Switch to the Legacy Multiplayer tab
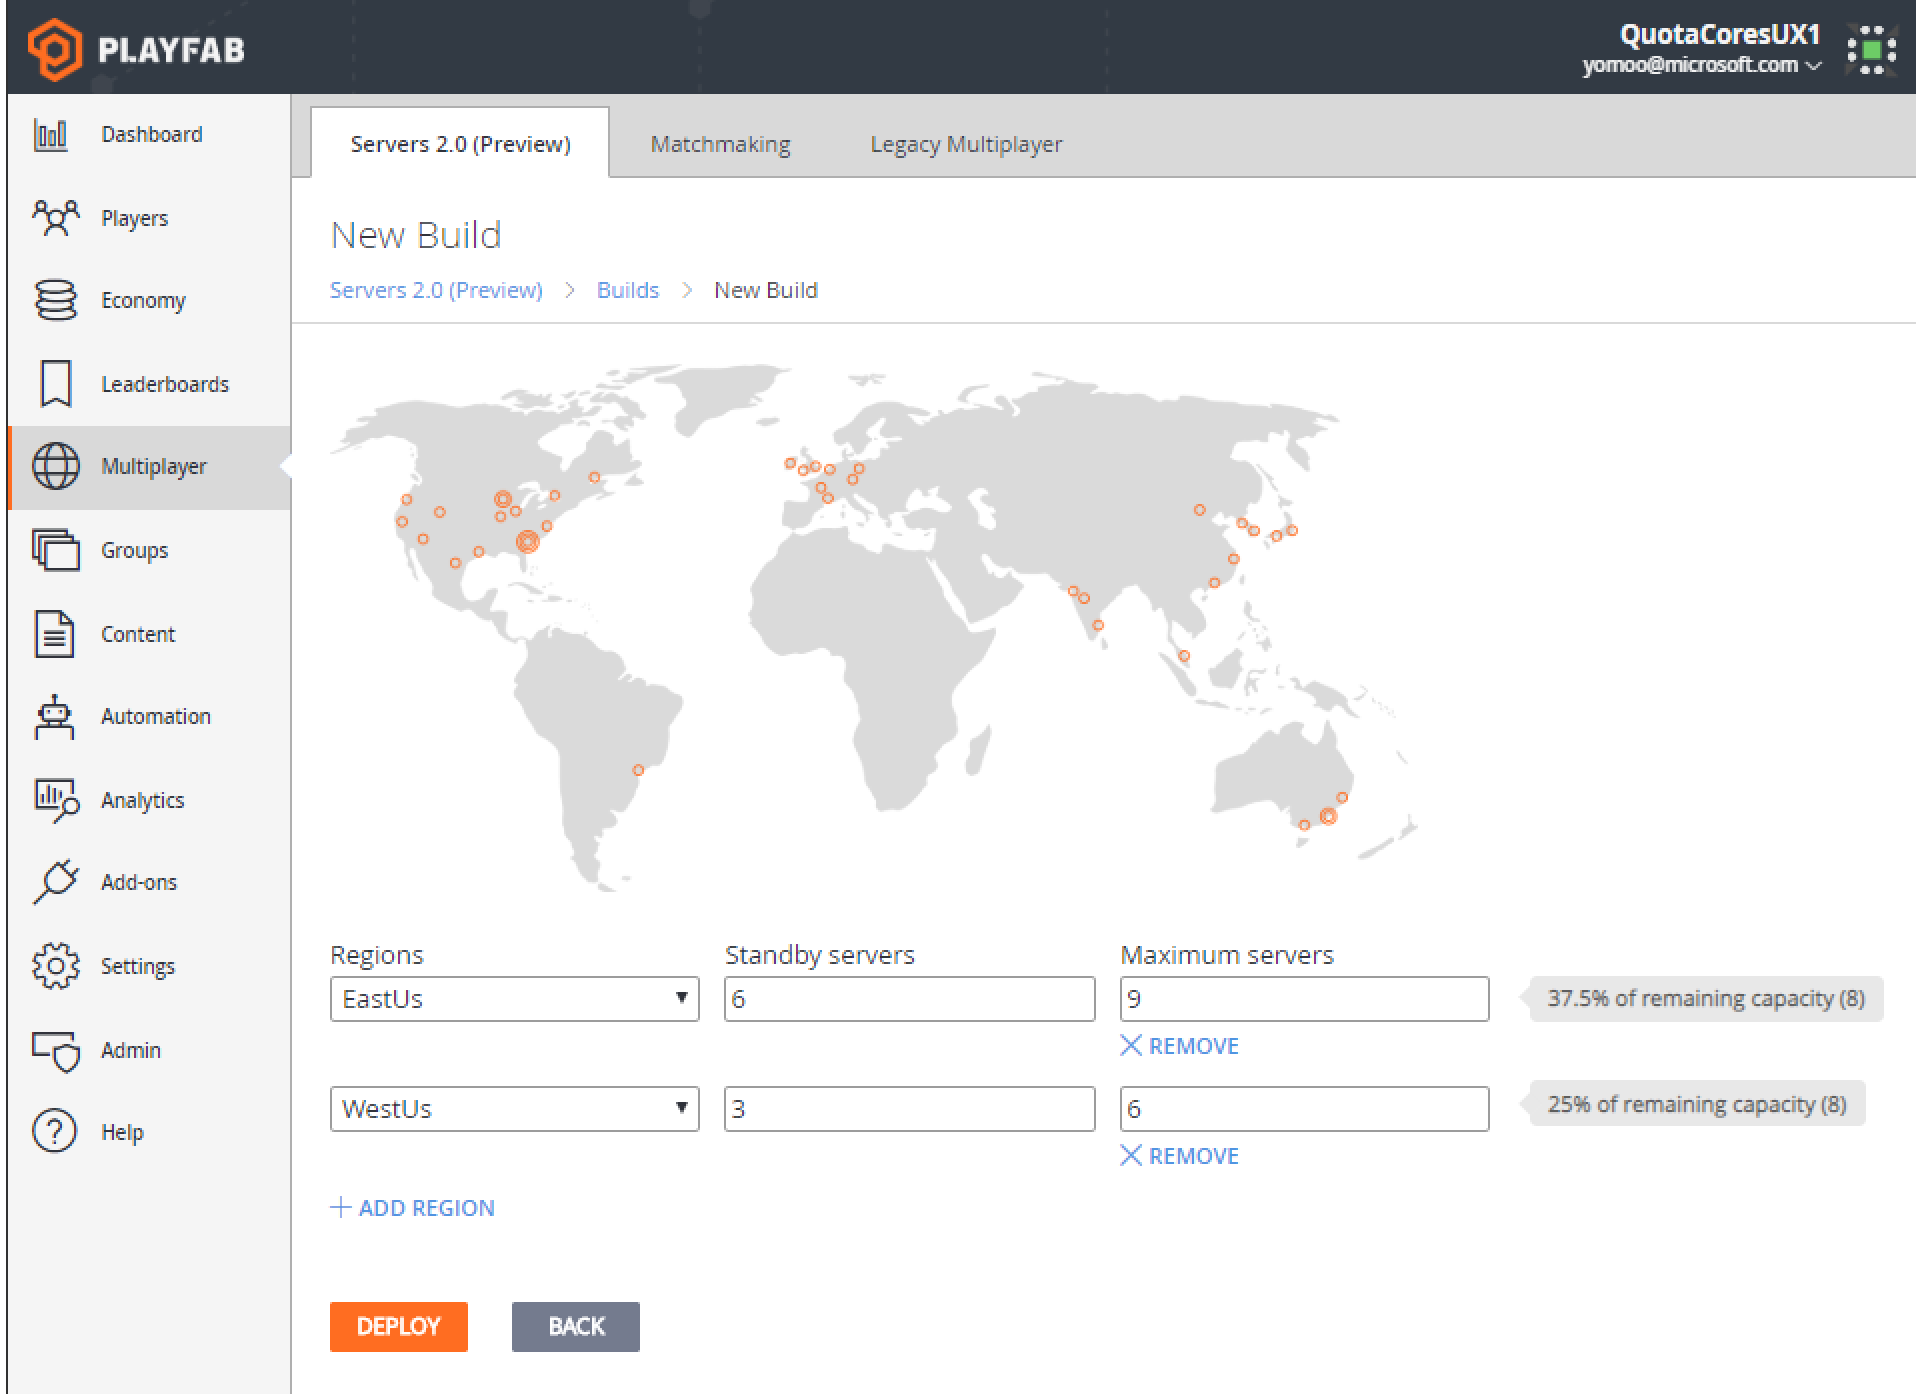This screenshot has width=1916, height=1394. click(x=966, y=144)
